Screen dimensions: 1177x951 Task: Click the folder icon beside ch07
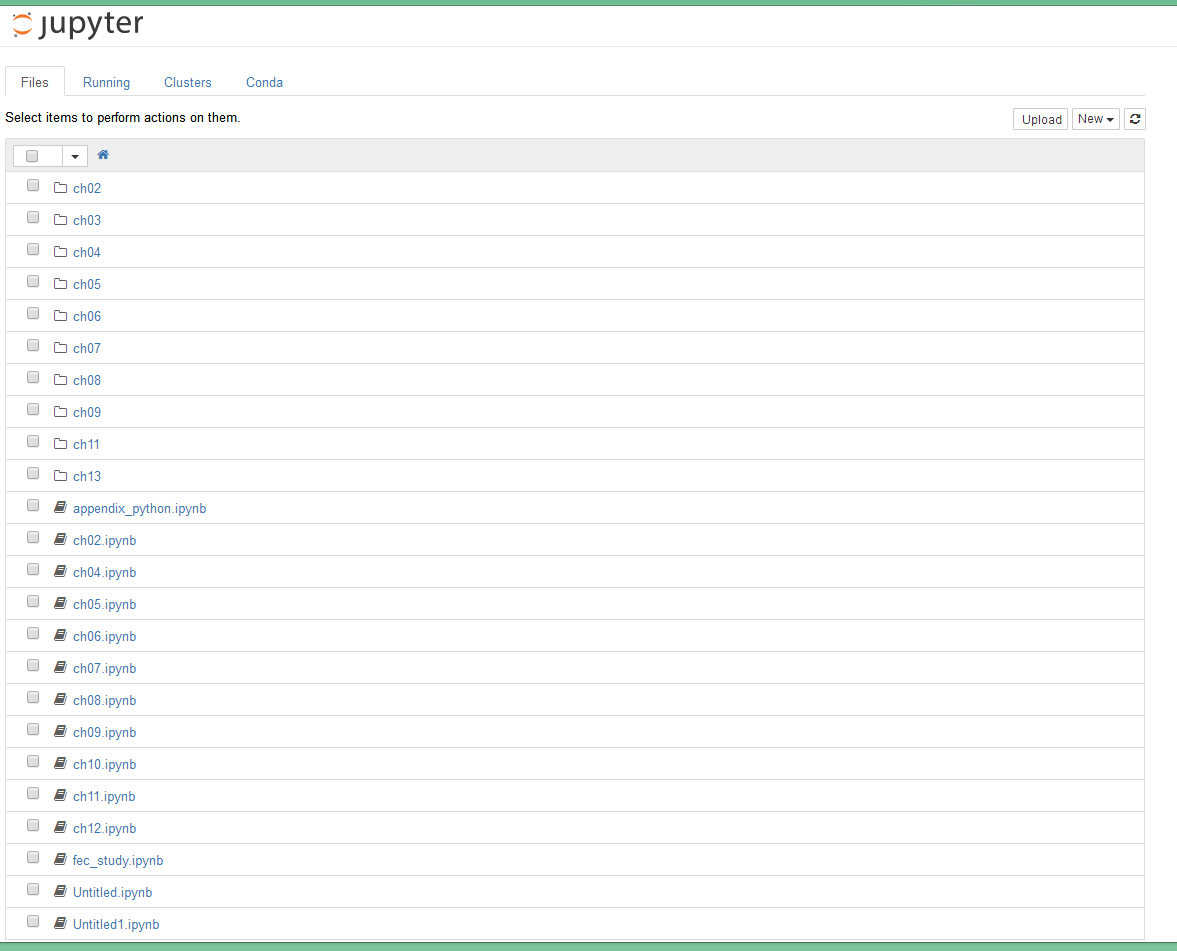pyautogui.click(x=60, y=348)
